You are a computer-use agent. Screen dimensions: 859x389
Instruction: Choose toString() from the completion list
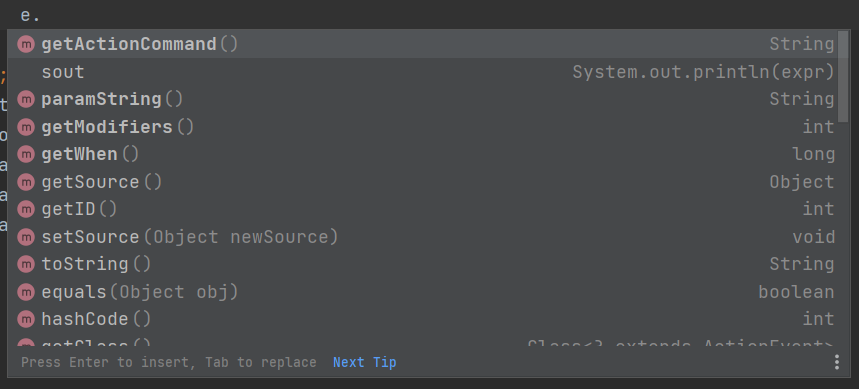click(x=422, y=264)
